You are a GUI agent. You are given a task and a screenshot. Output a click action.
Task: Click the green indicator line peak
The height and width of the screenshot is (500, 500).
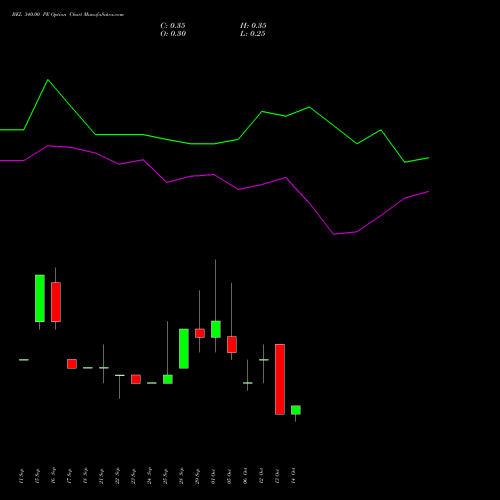[x=48, y=80]
